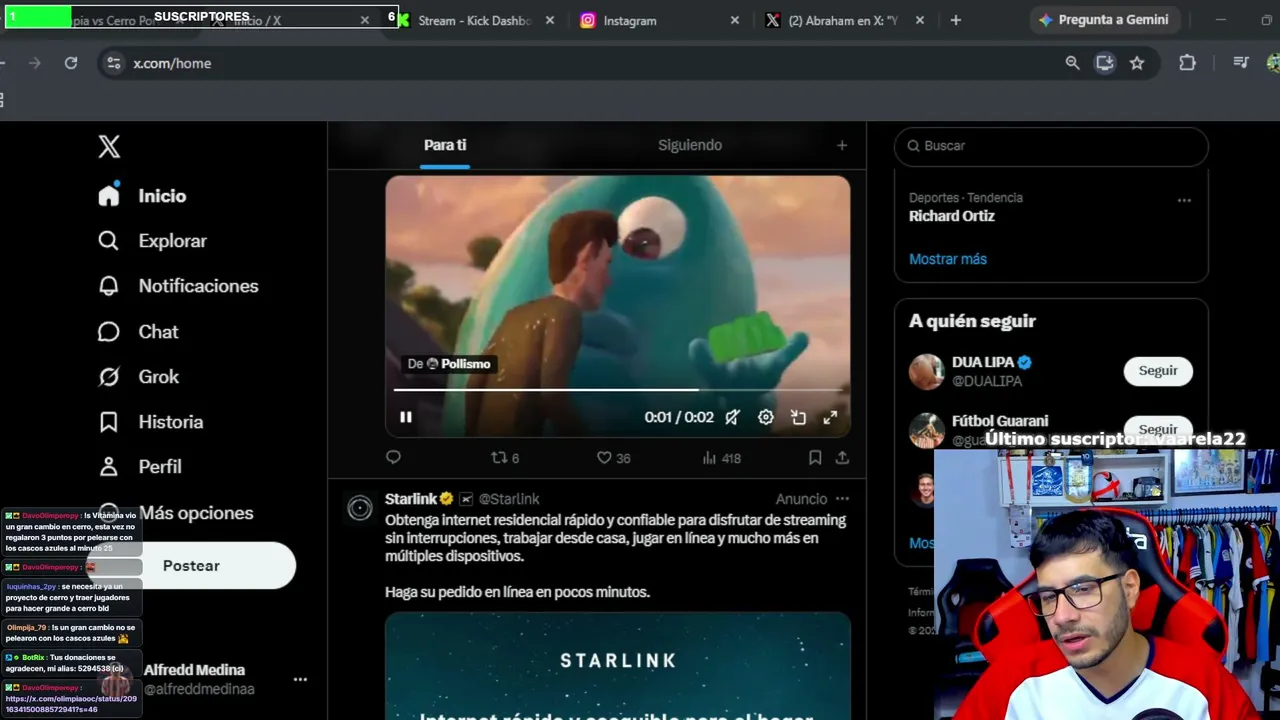The width and height of the screenshot is (1280, 720).
Task: Go forward in browser history
Action: [x=35, y=63]
